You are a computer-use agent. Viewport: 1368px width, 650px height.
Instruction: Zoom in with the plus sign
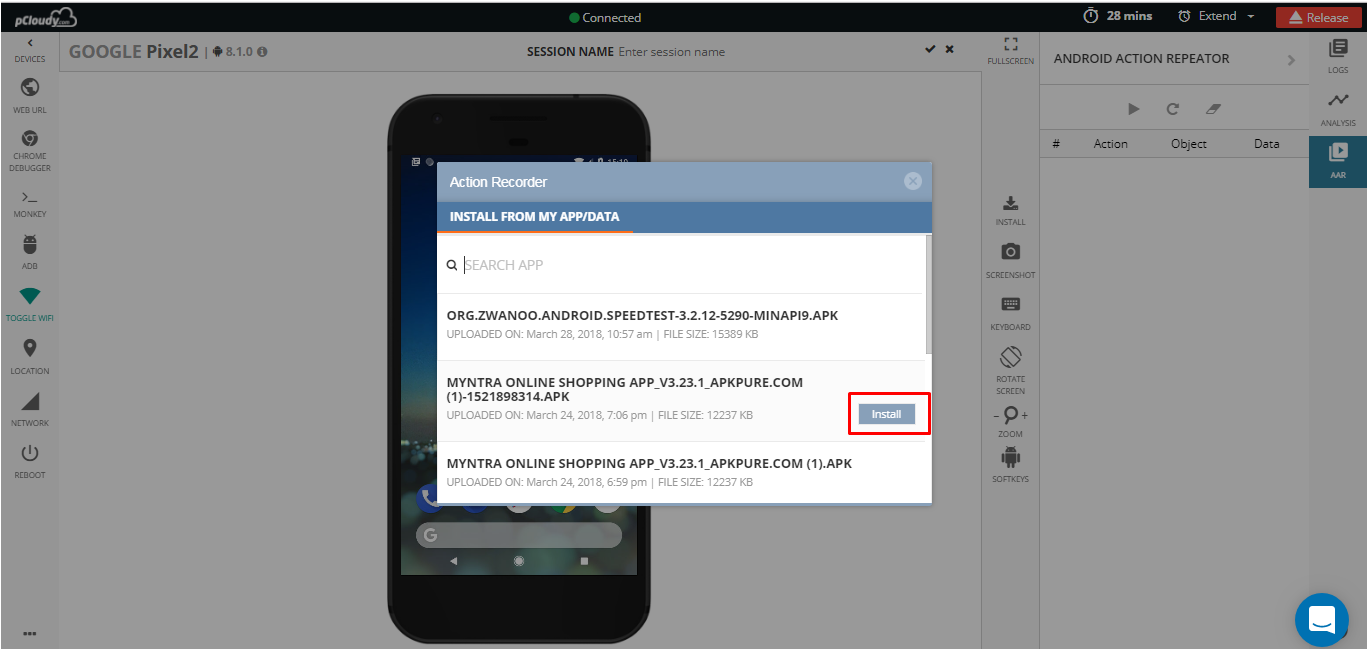coord(1024,415)
